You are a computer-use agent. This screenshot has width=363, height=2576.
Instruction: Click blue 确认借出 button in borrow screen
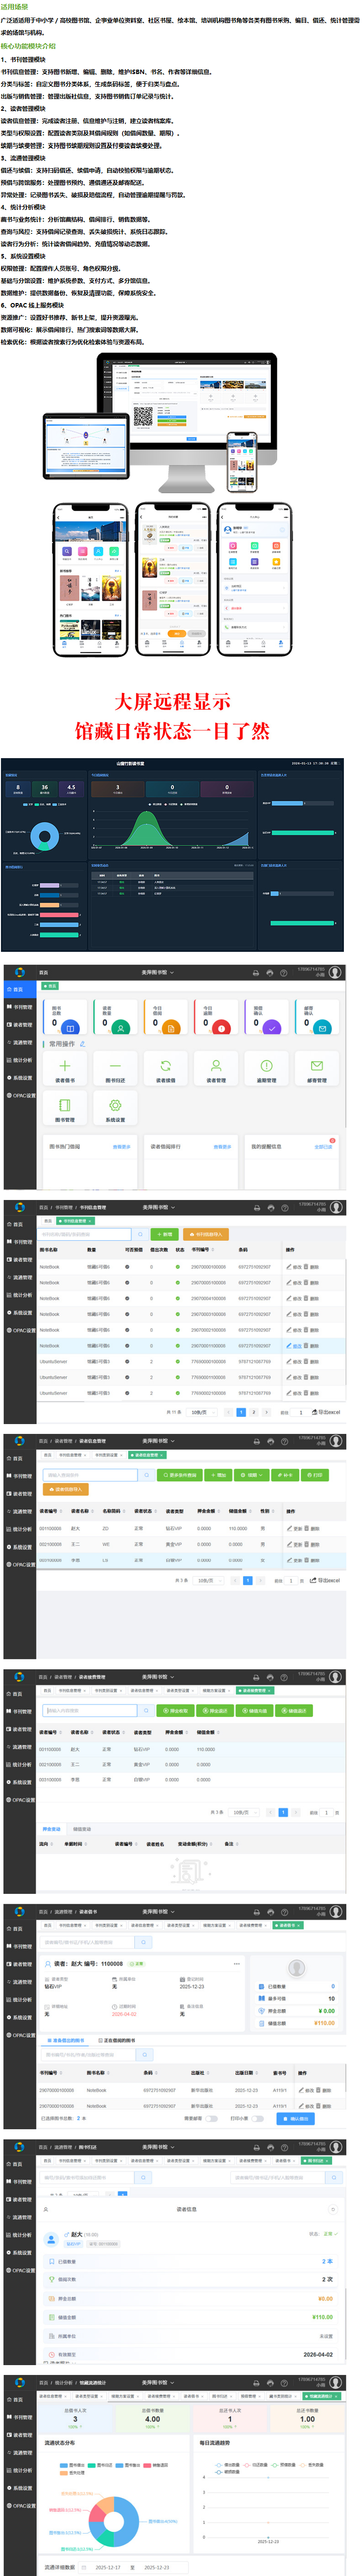click(x=296, y=2118)
